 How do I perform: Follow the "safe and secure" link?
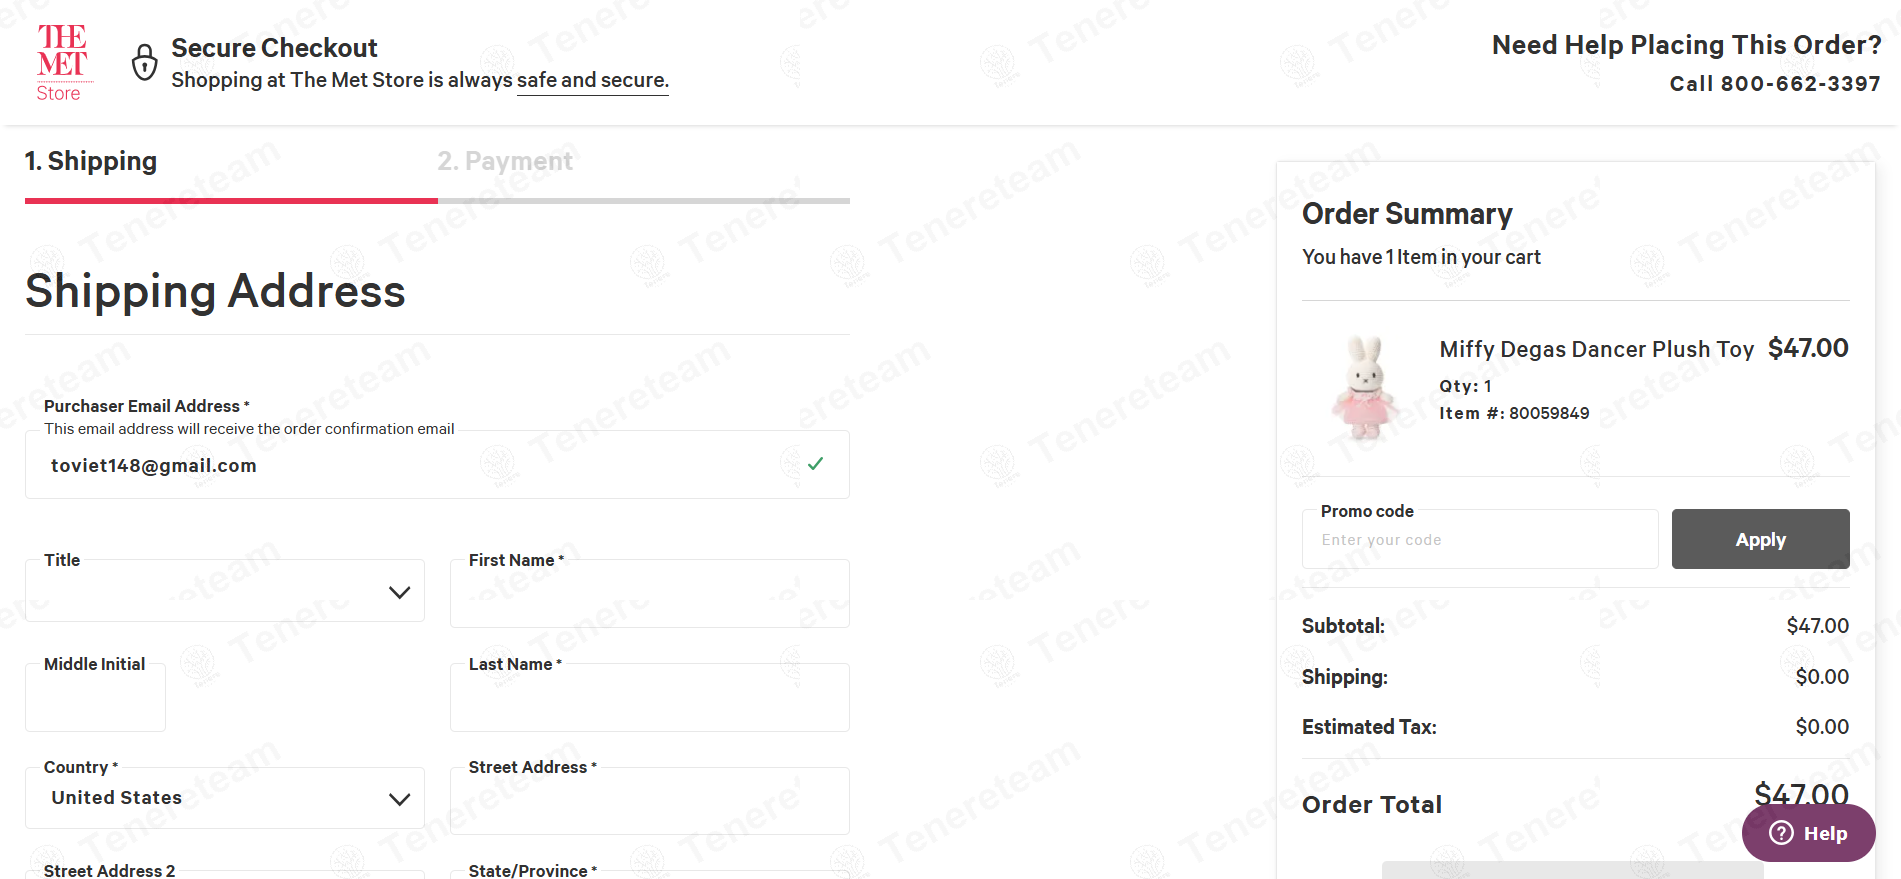(x=592, y=80)
